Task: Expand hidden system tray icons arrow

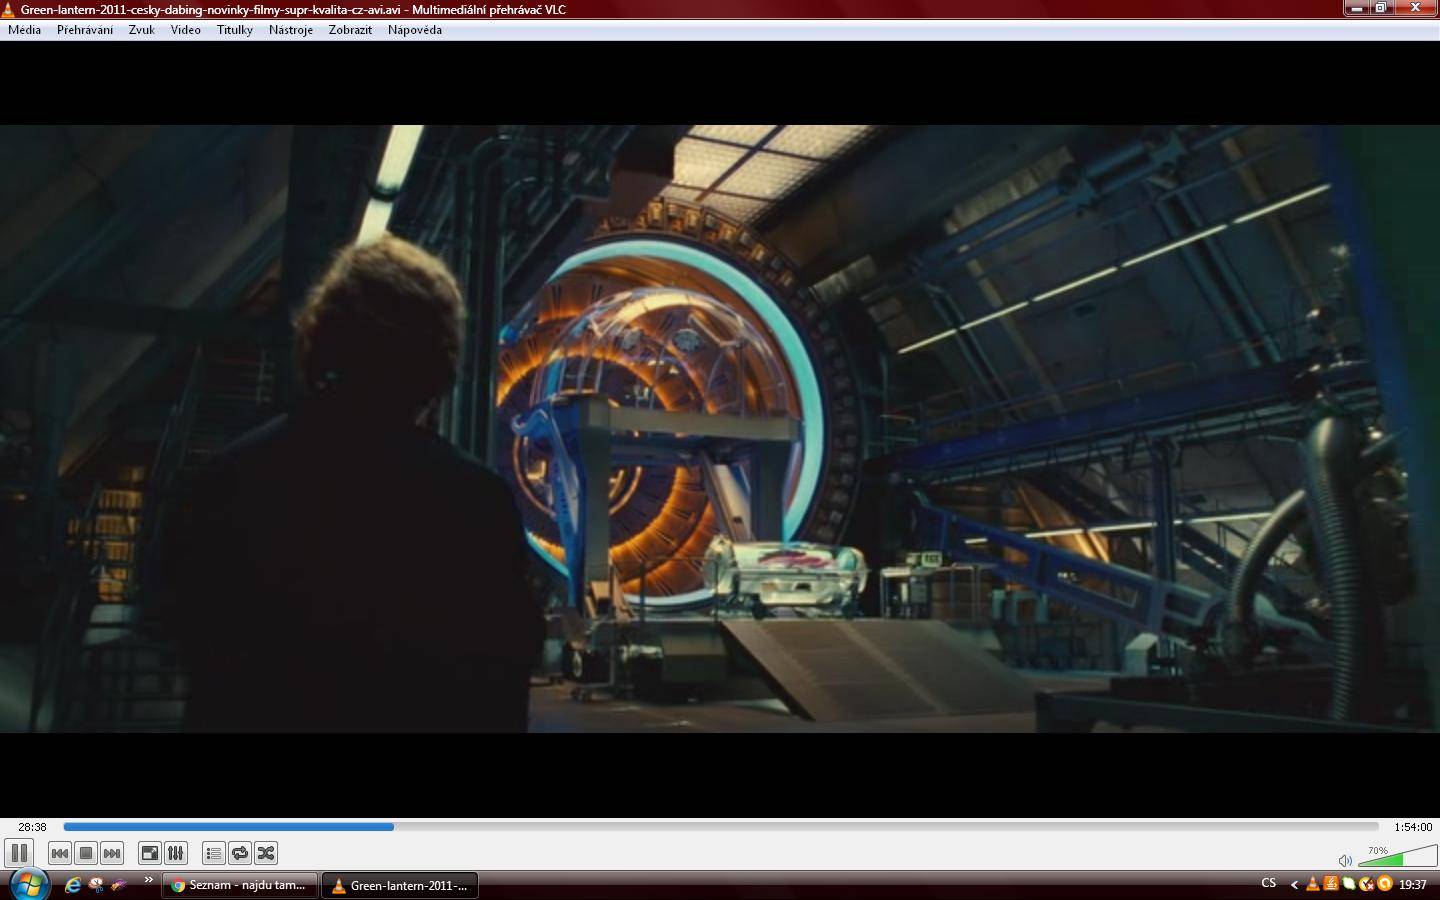Action: [x=1294, y=884]
